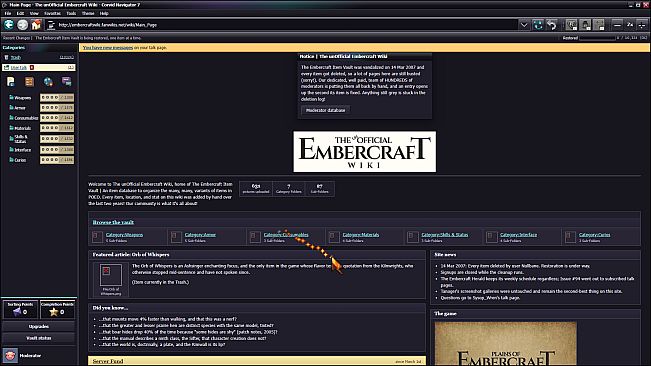Click the Moderator avatar picture

coord(10,356)
